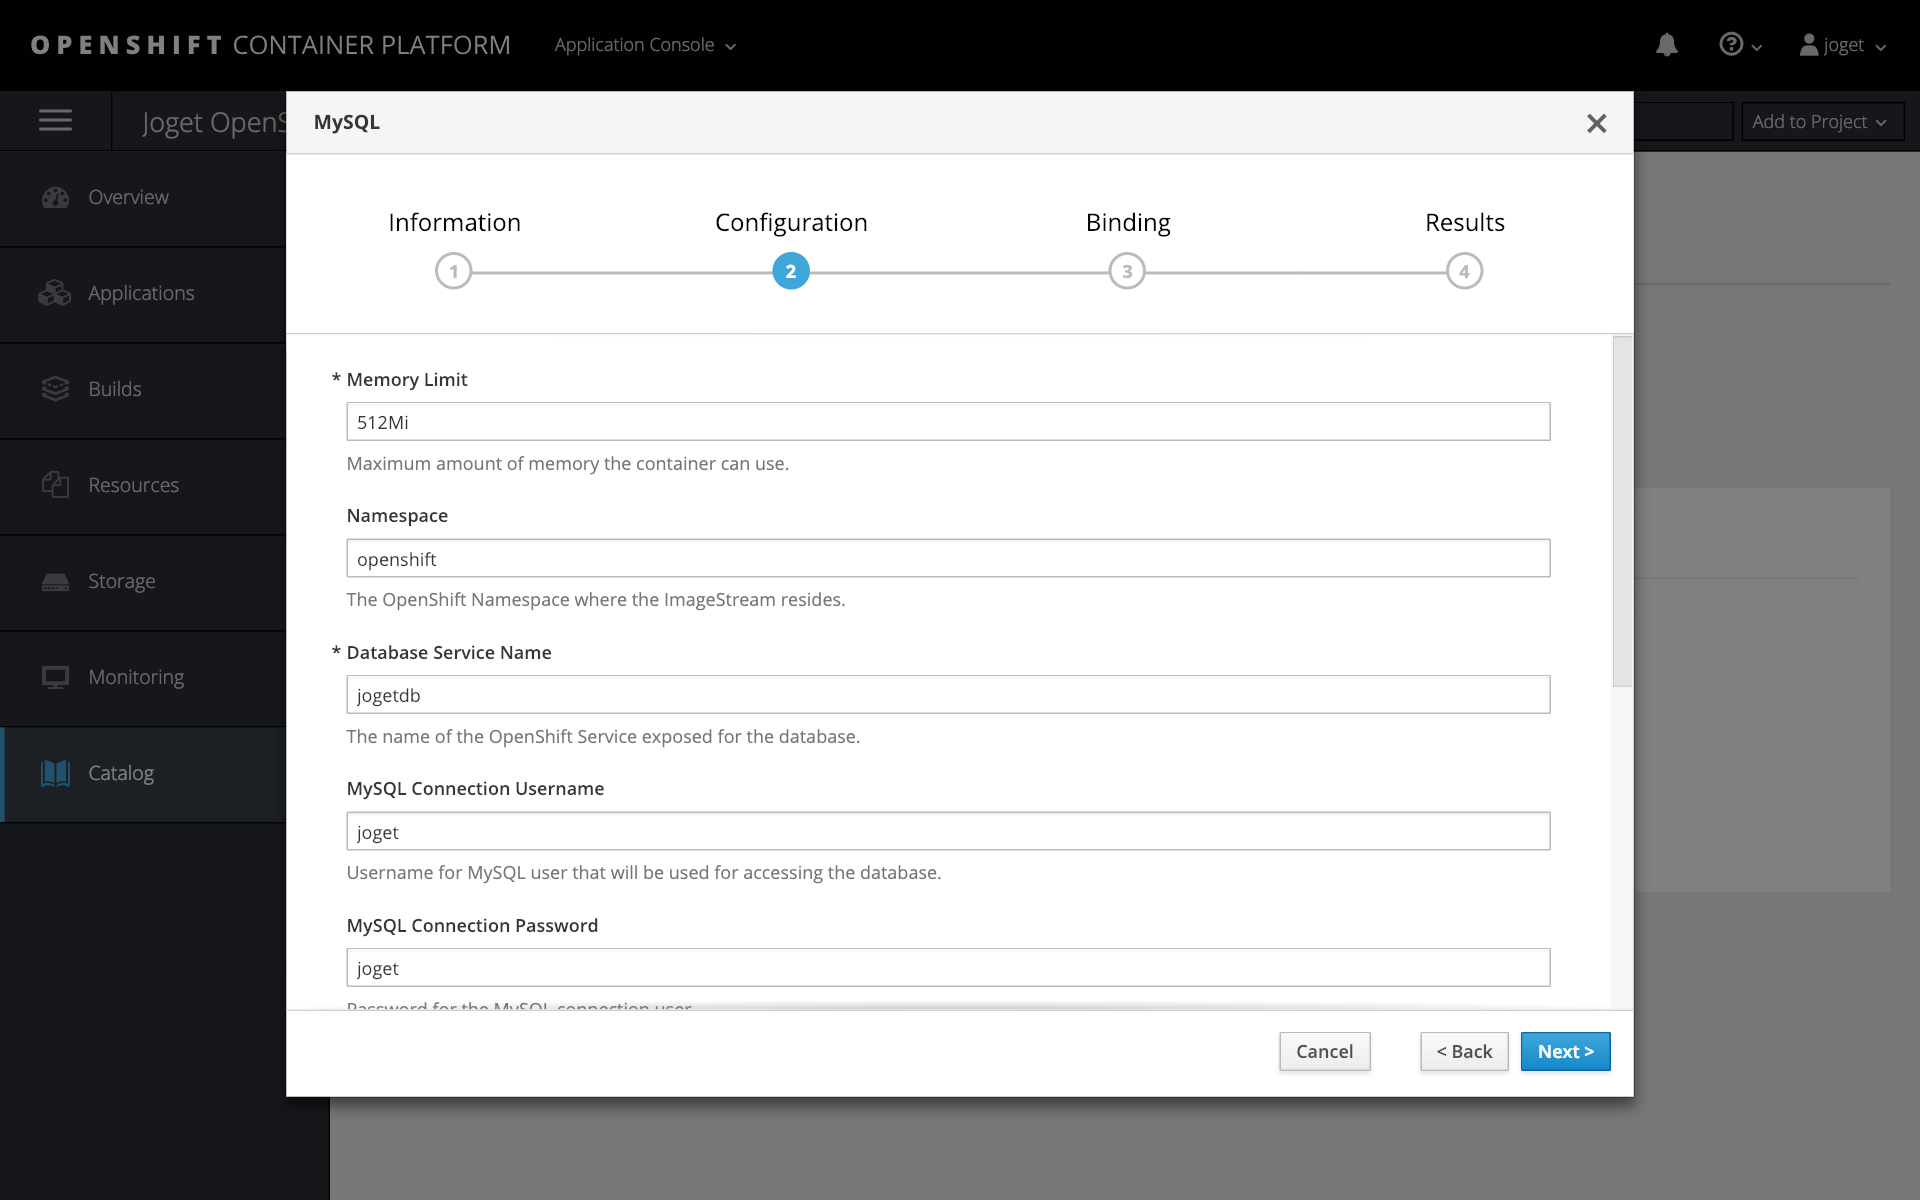Click the Storage drive icon
The width and height of the screenshot is (1920, 1200).
coord(55,581)
